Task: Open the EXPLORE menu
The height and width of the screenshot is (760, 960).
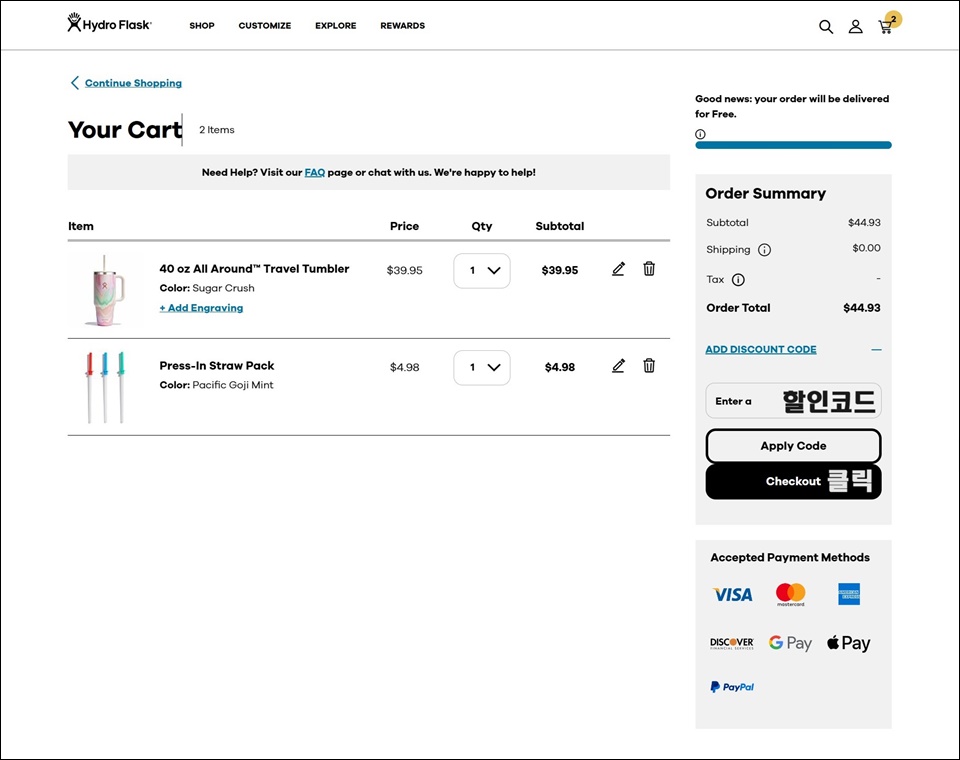Action: coord(336,26)
